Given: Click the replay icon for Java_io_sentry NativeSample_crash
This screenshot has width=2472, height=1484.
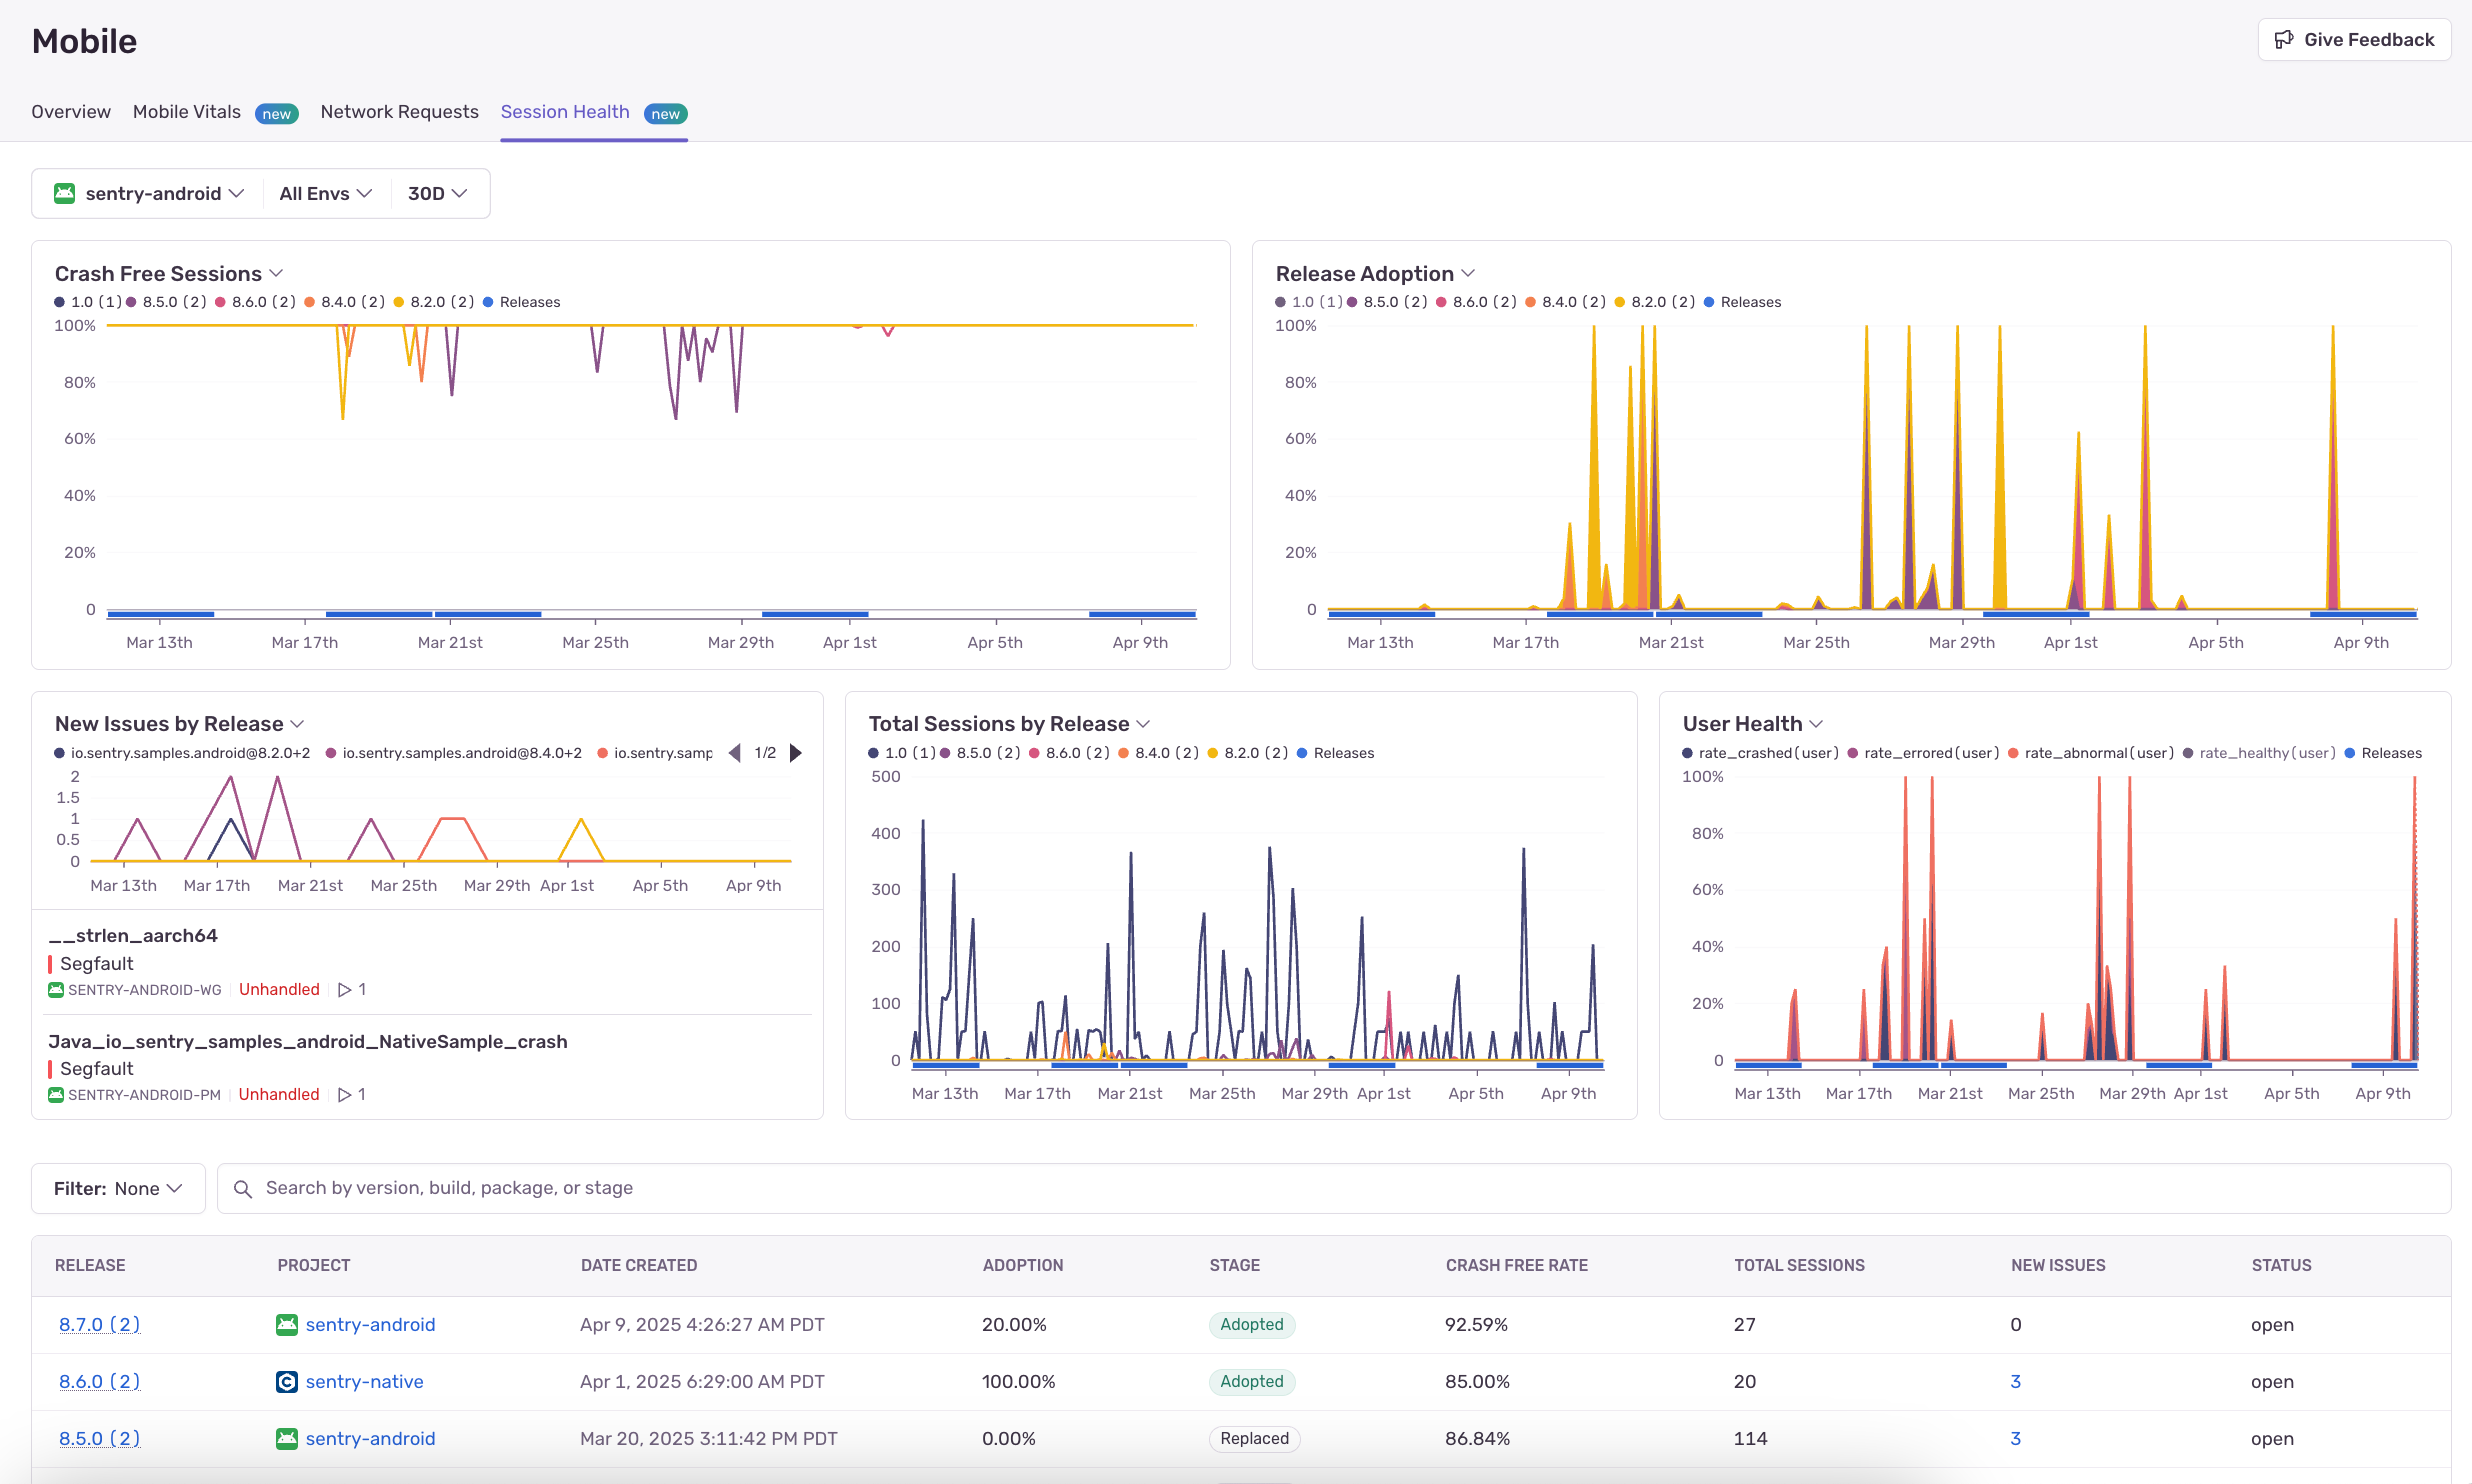Looking at the screenshot, I should (x=346, y=1094).
